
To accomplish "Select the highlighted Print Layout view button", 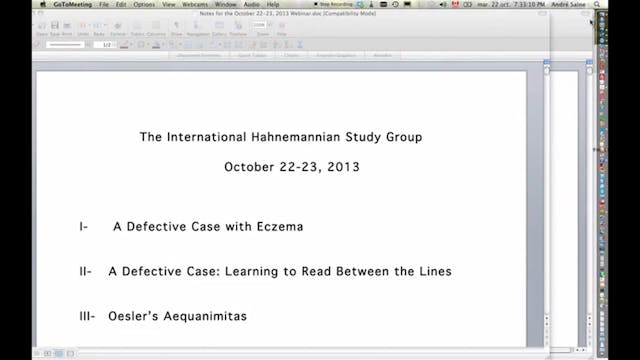I will click(59, 353).
